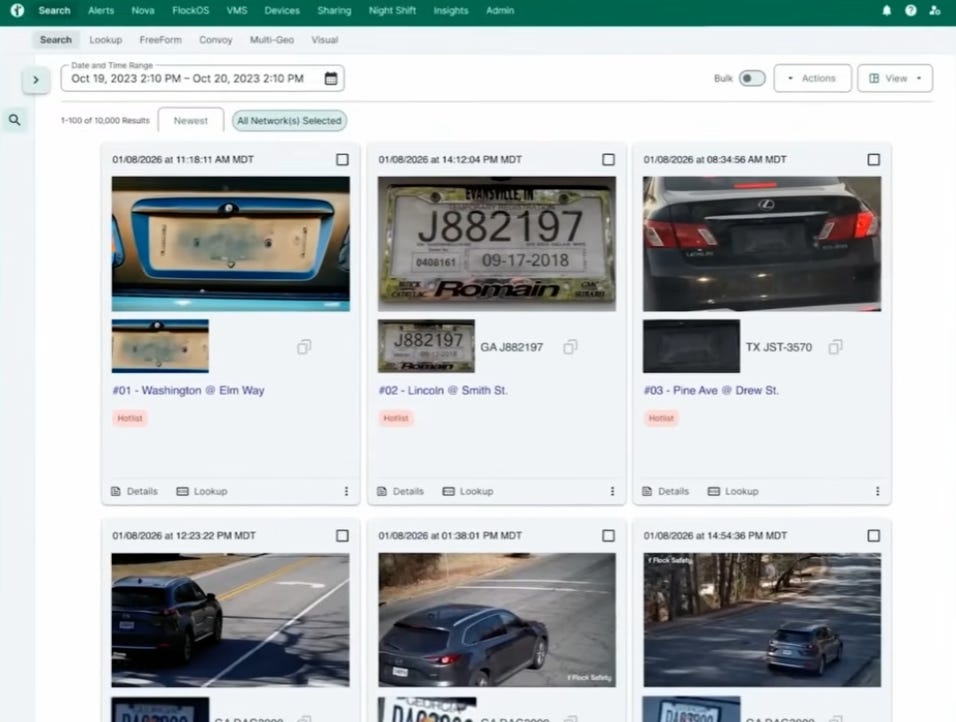Open more options on Pine Ave @ Drew St. card
This screenshot has height=722, width=956.
[877, 491]
